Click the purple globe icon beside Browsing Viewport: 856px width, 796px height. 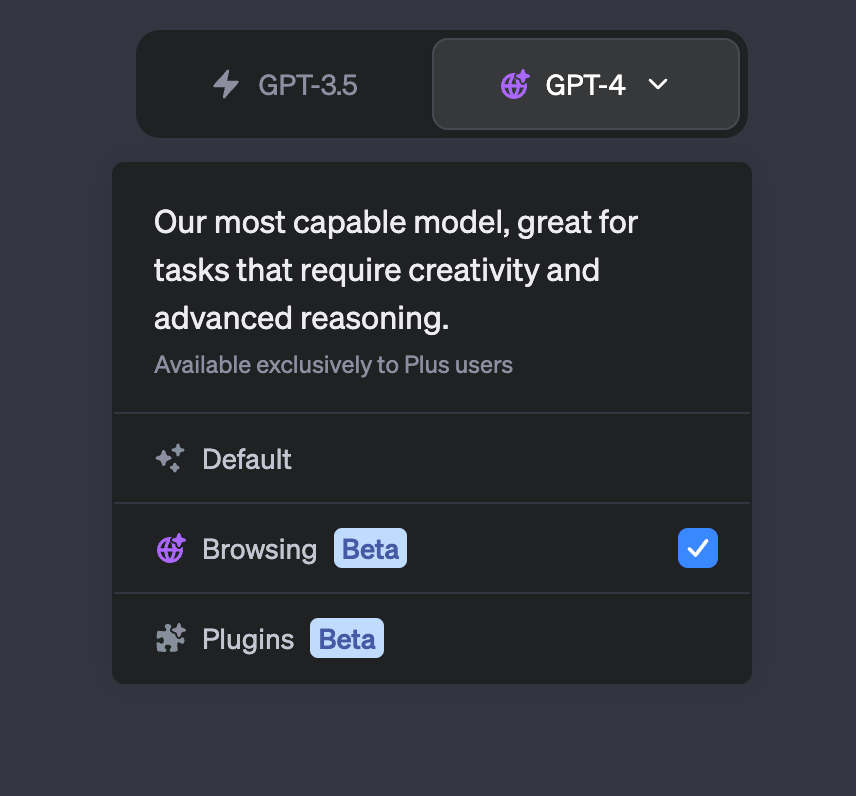tap(171, 549)
